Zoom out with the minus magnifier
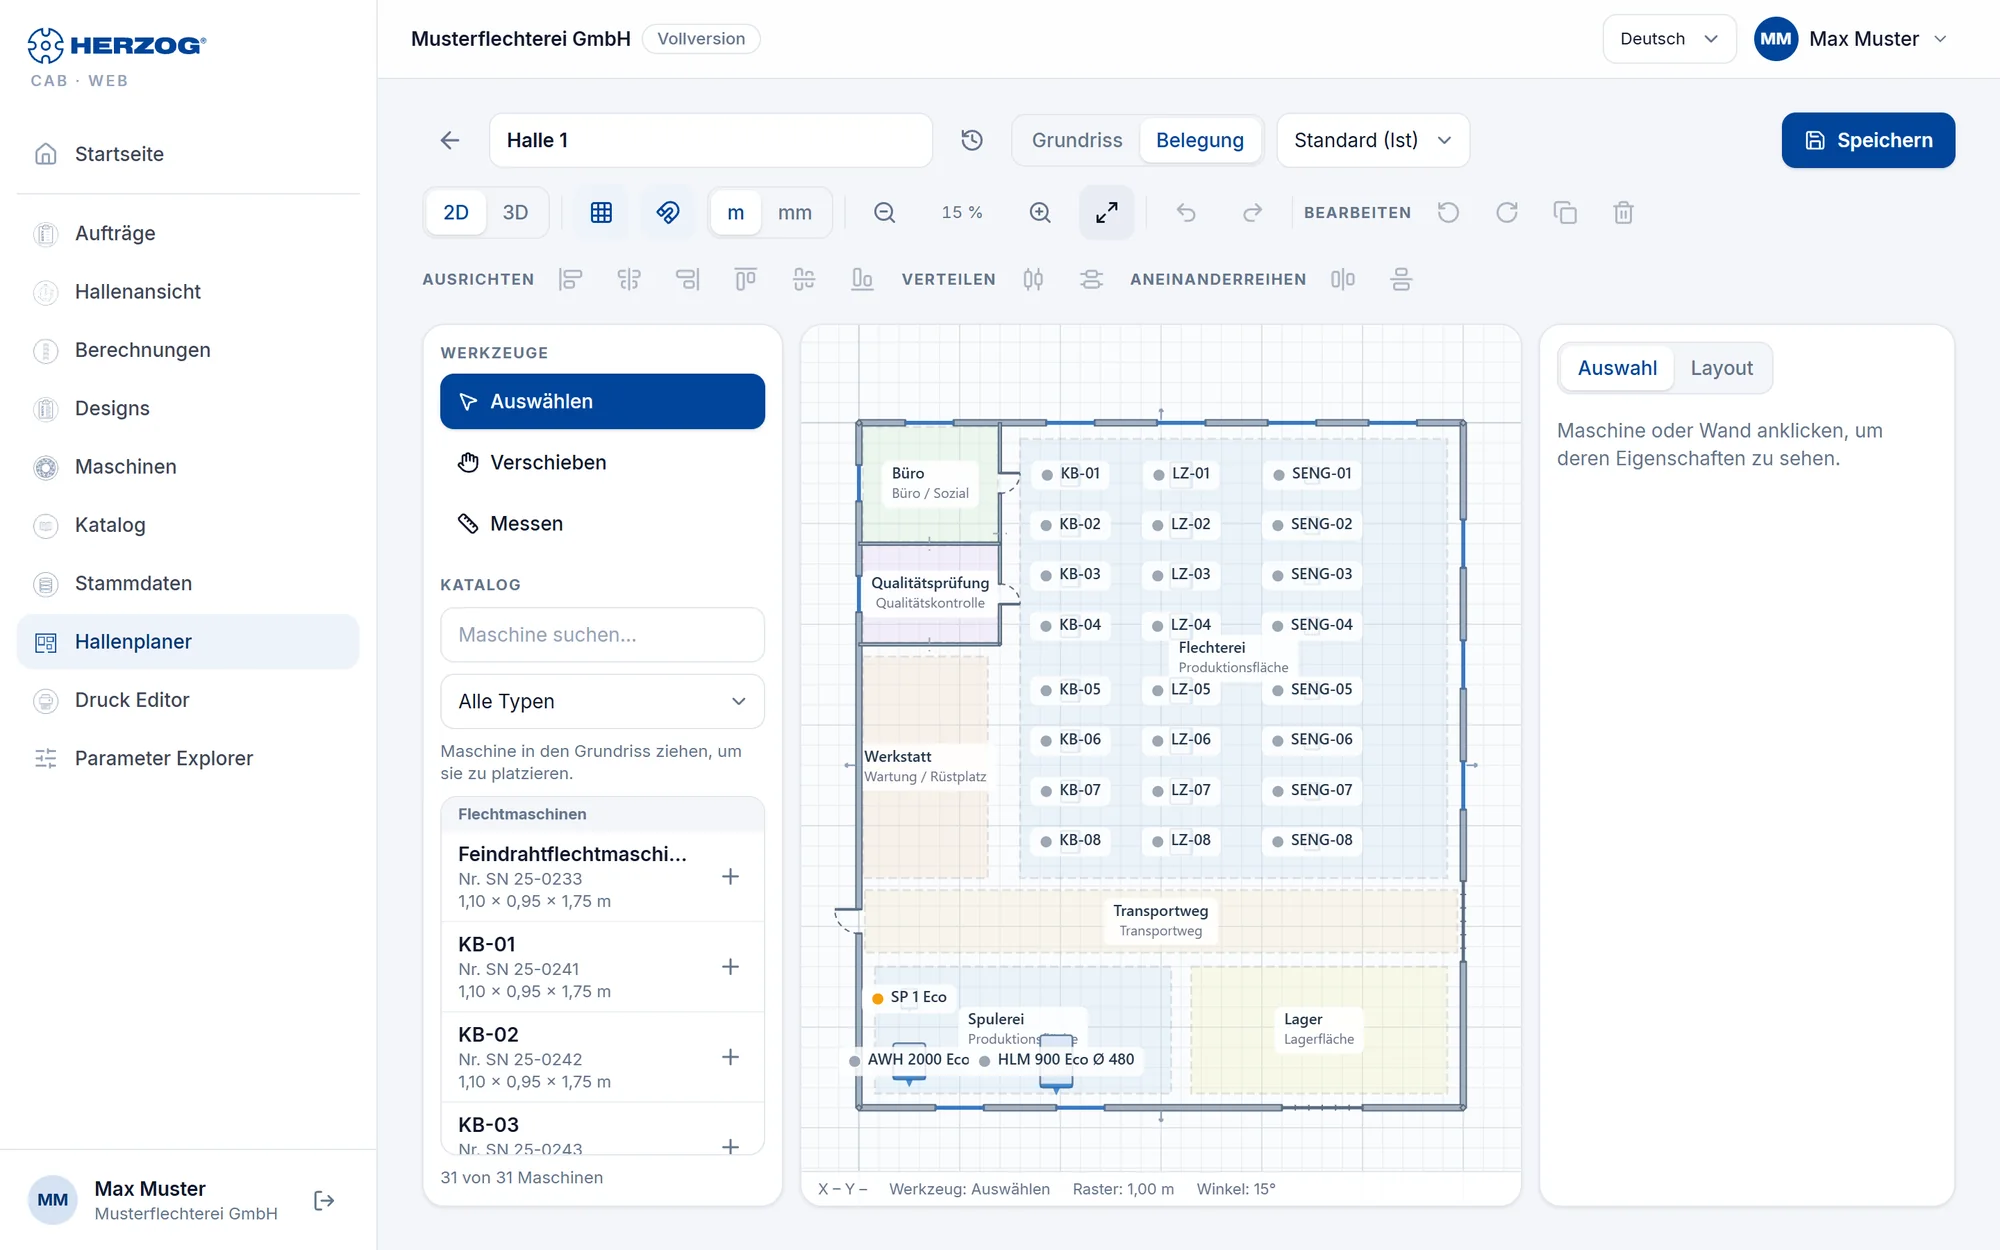Viewport: 2000px width, 1250px height. [884, 212]
